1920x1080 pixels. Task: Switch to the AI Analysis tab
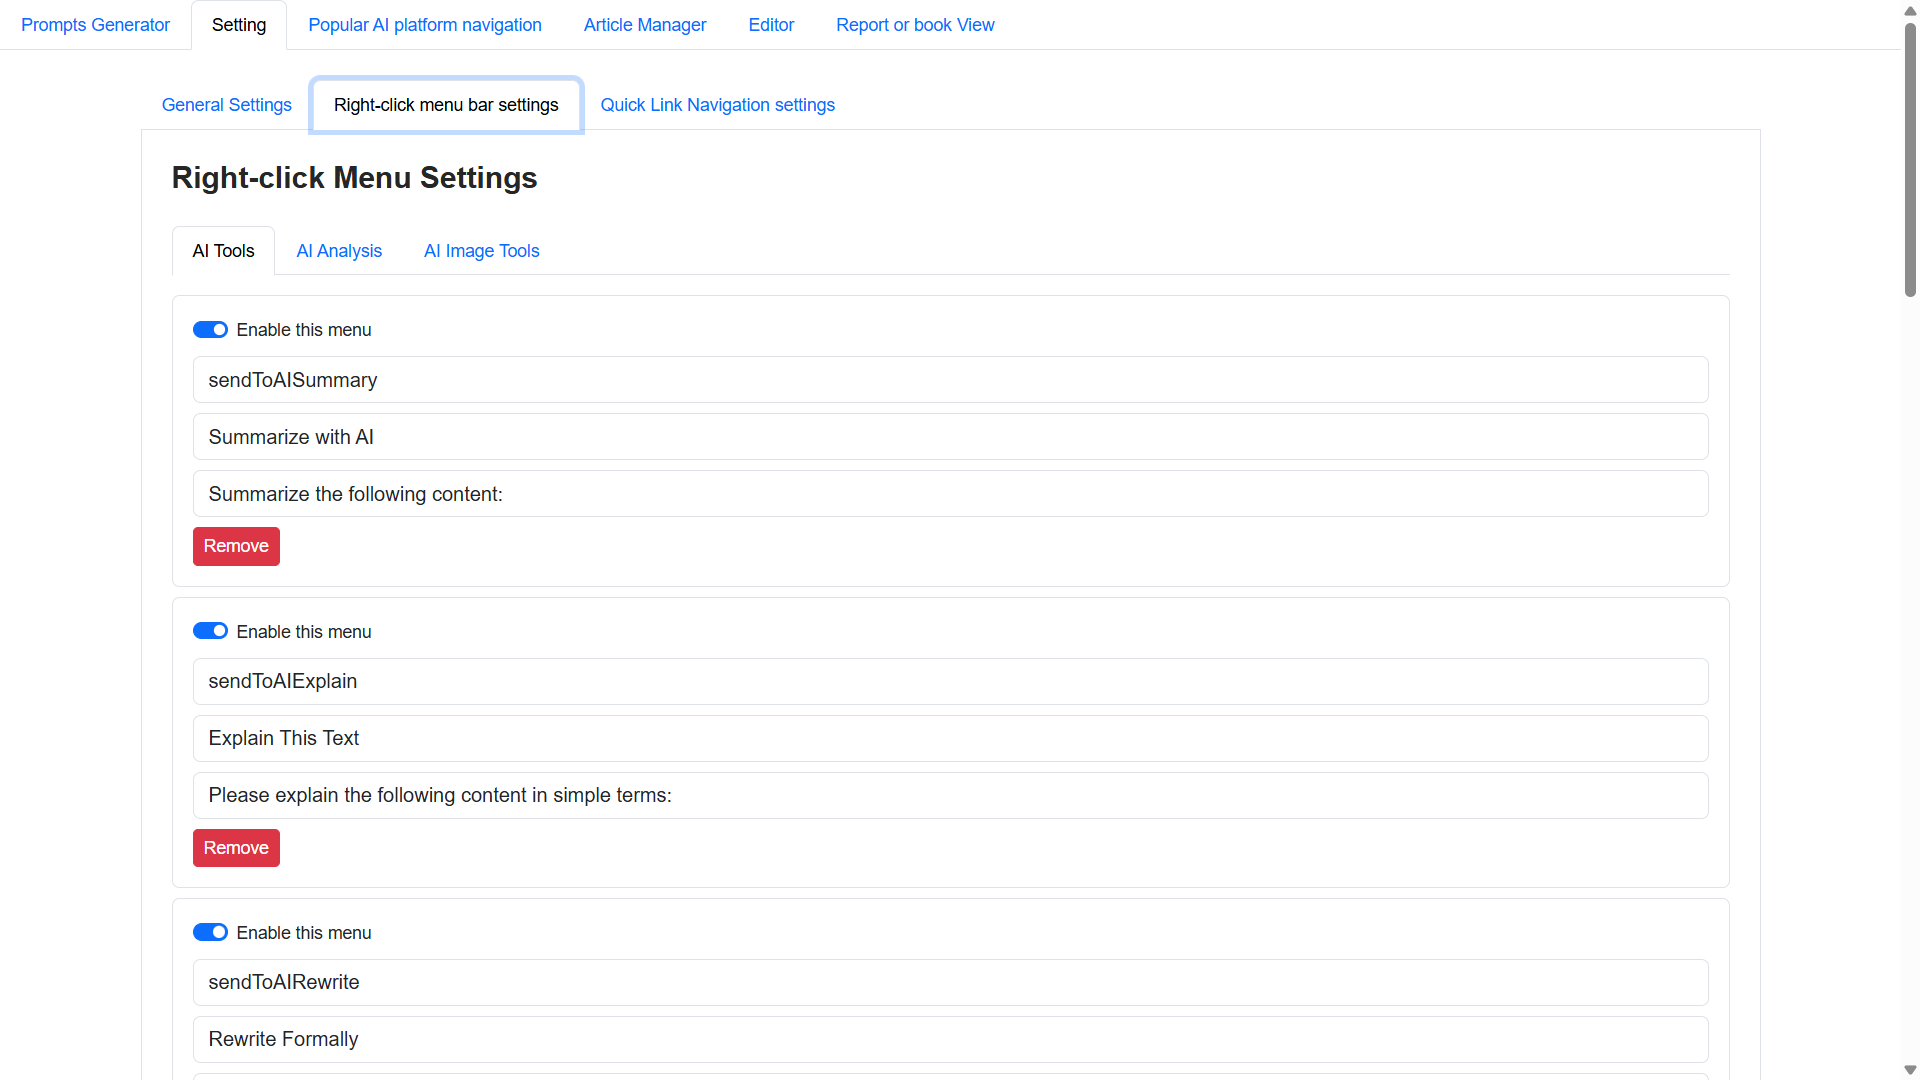(338, 251)
